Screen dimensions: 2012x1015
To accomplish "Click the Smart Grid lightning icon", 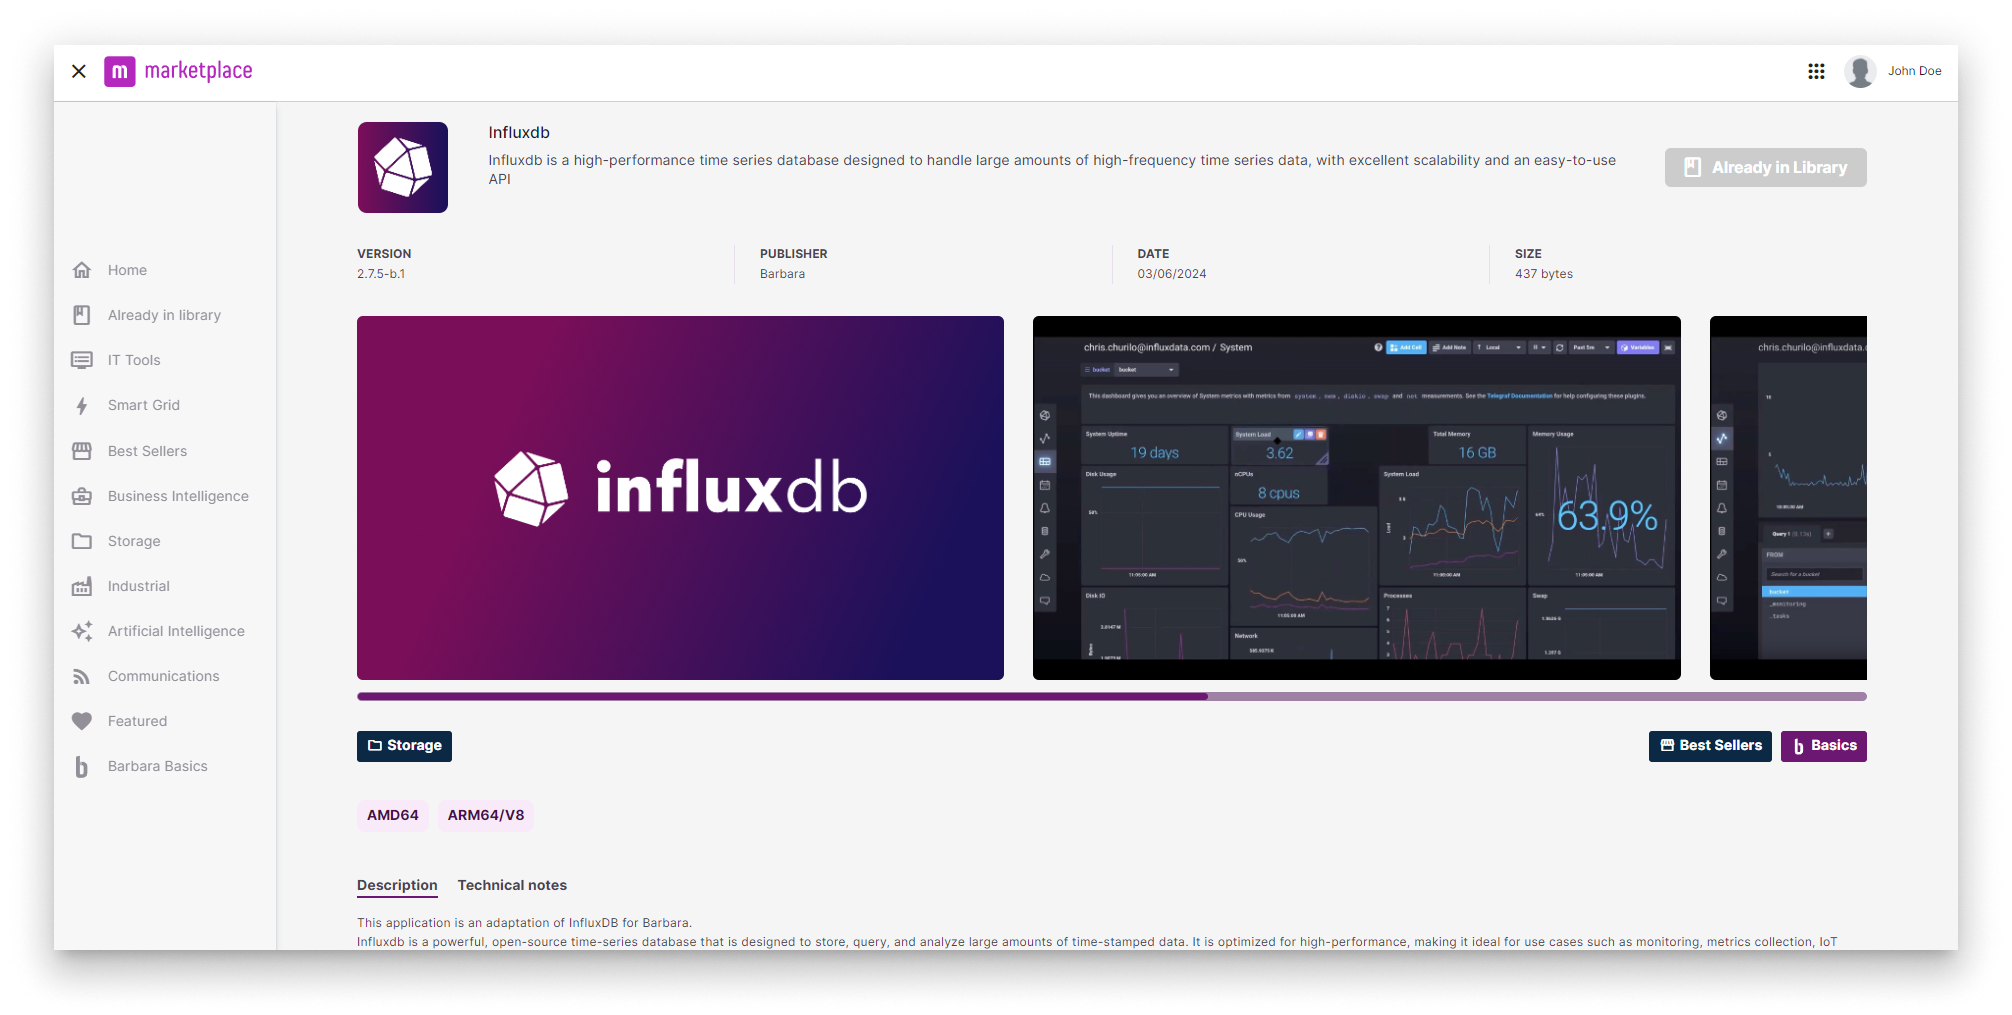I will tap(82, 405).
